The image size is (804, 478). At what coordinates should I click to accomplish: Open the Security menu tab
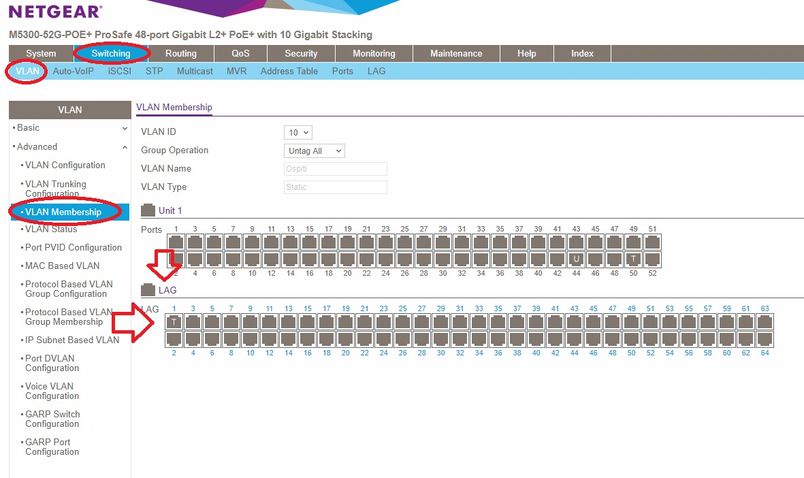point(301,53)
